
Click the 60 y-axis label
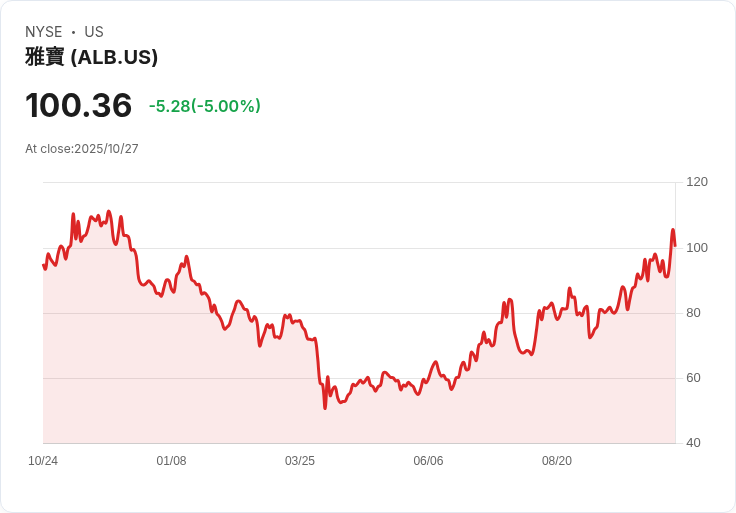click(694, 378)
